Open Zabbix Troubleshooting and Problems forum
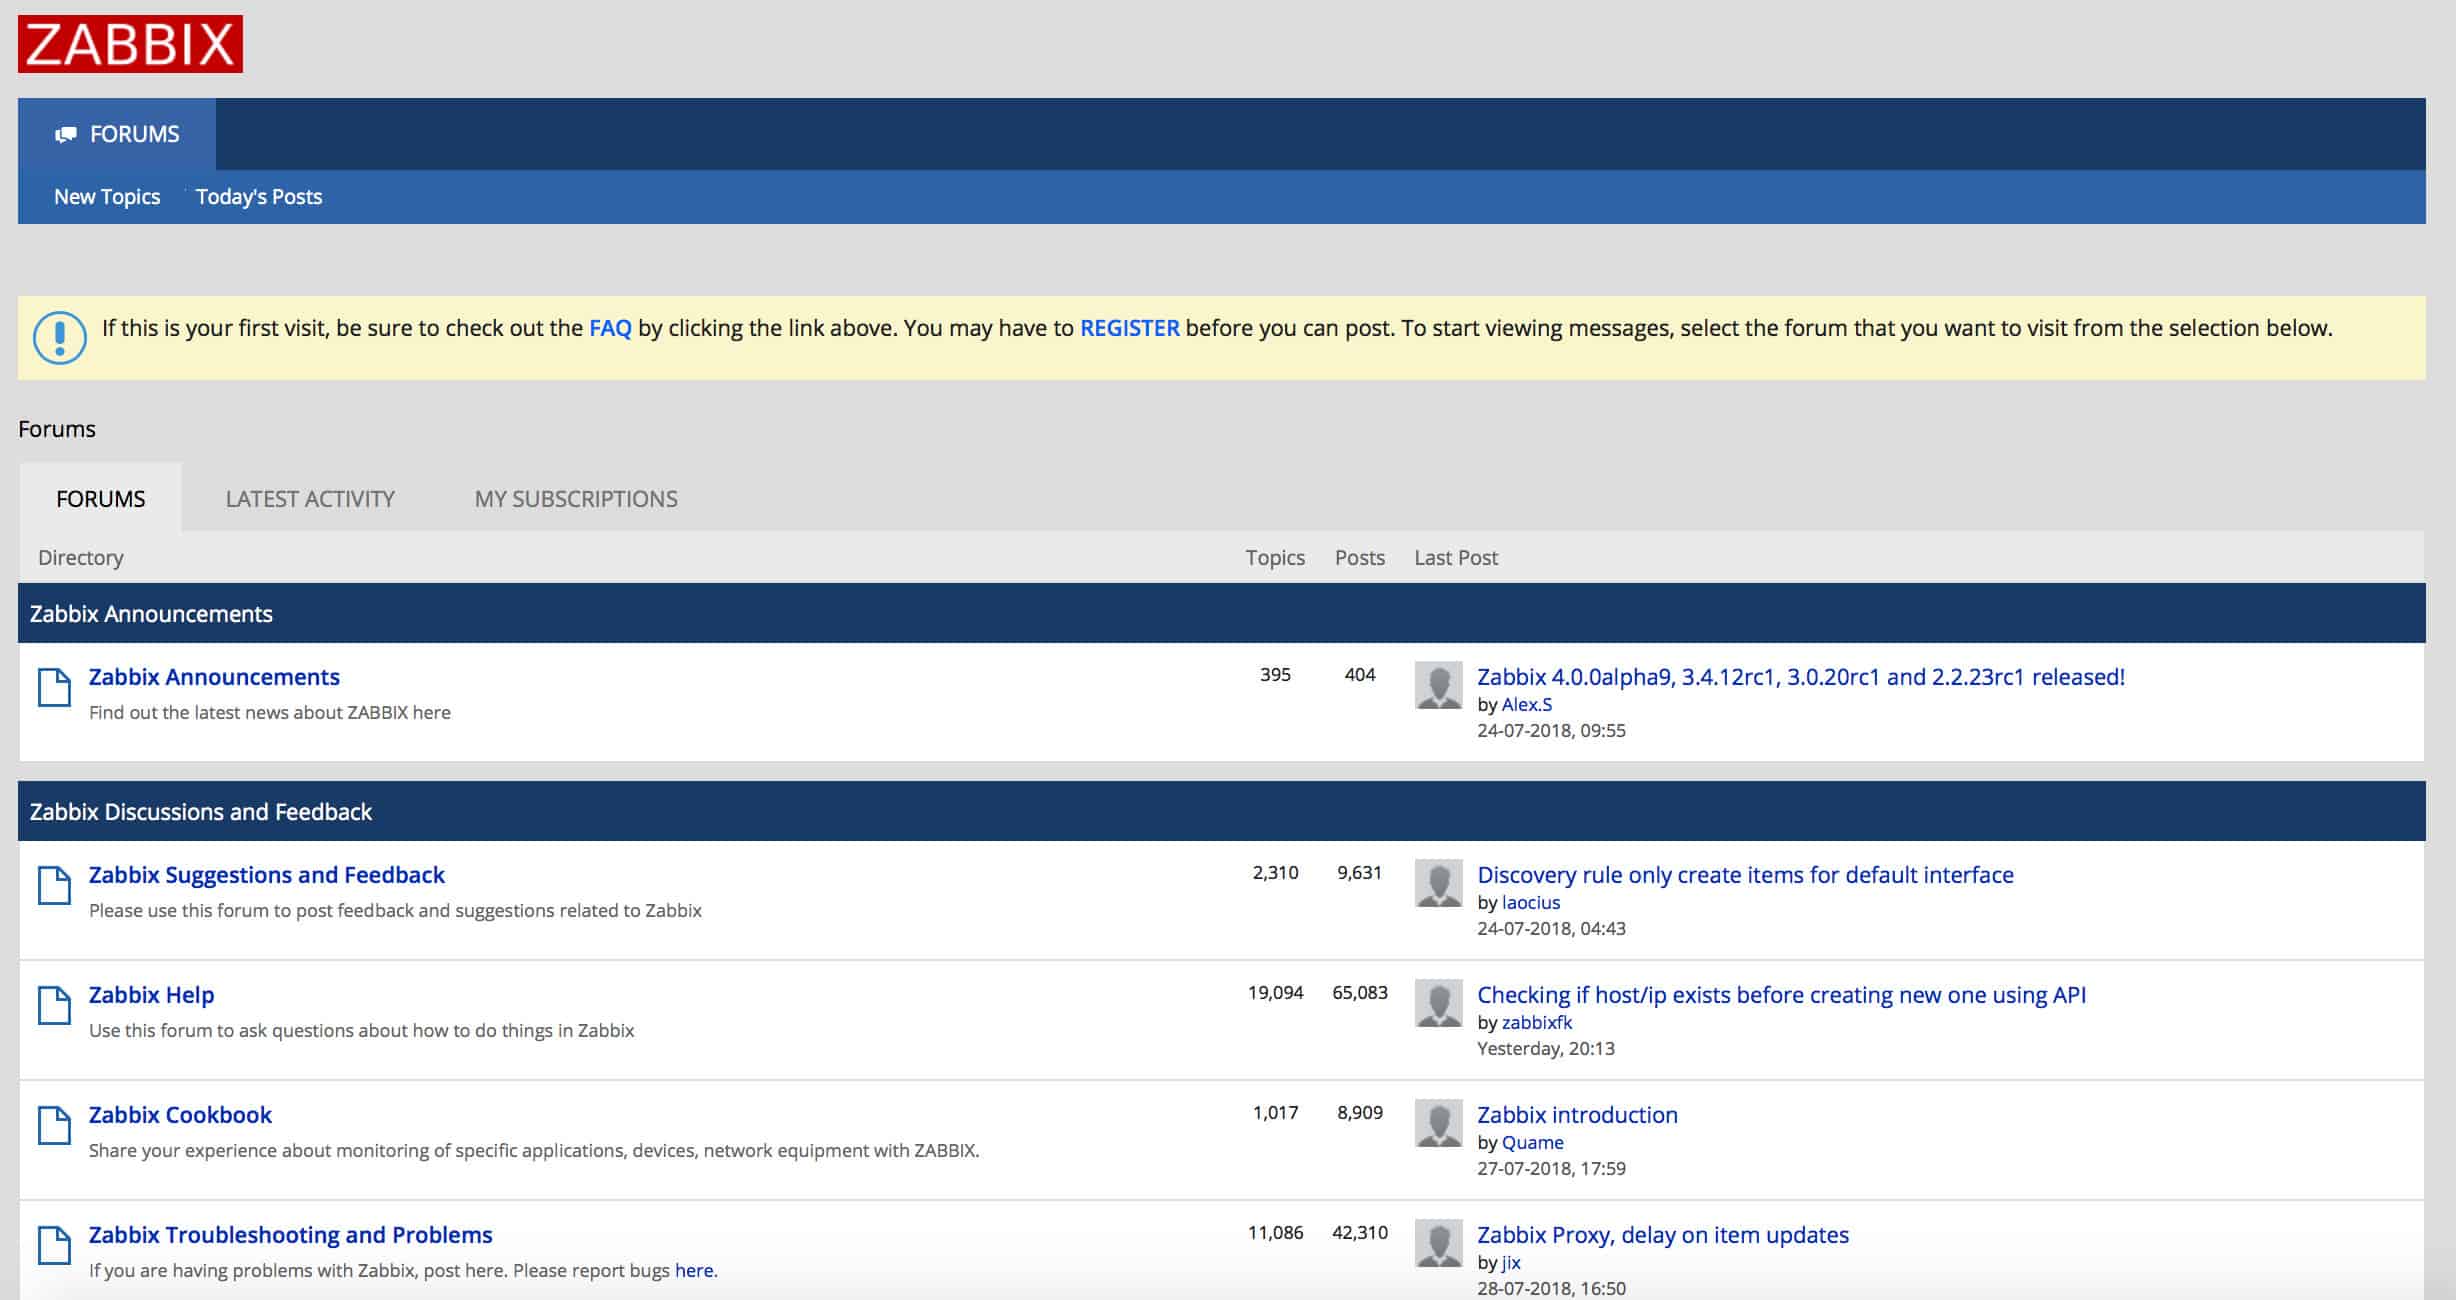2456x1300 pixels. 290,1235
